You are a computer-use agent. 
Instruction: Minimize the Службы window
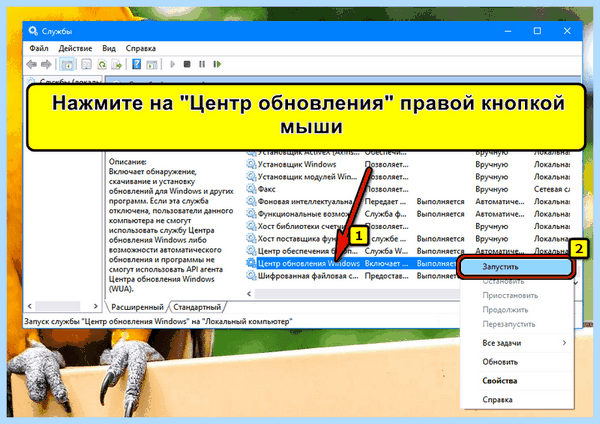[508, 31]
